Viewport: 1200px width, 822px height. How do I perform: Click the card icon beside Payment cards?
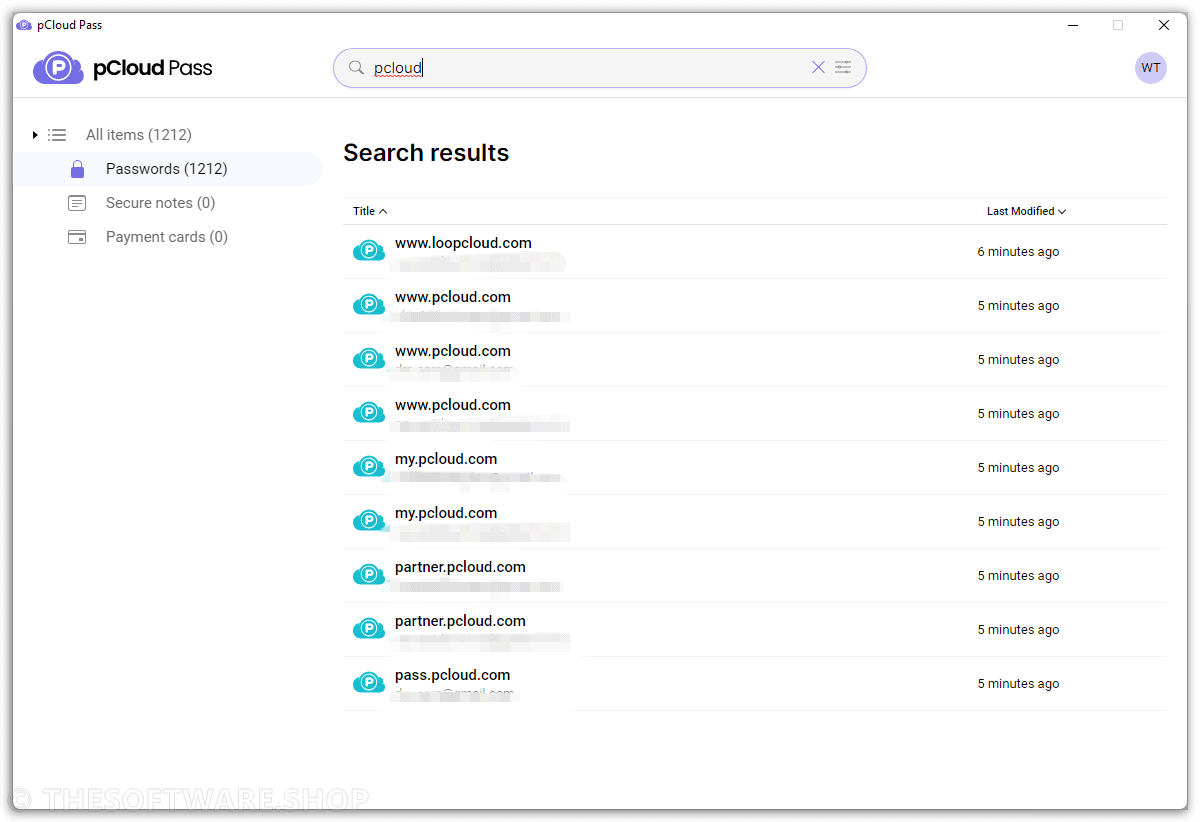[77, 237]
